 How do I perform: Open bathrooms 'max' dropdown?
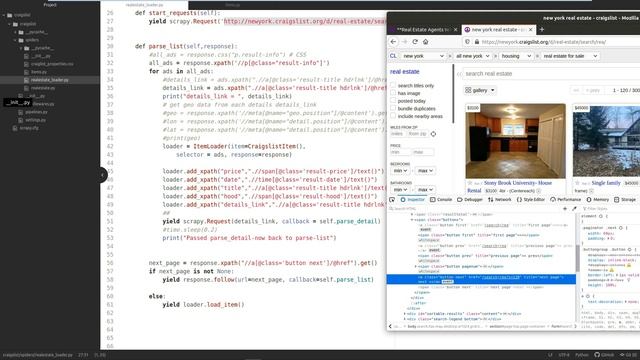click(425, 189)
